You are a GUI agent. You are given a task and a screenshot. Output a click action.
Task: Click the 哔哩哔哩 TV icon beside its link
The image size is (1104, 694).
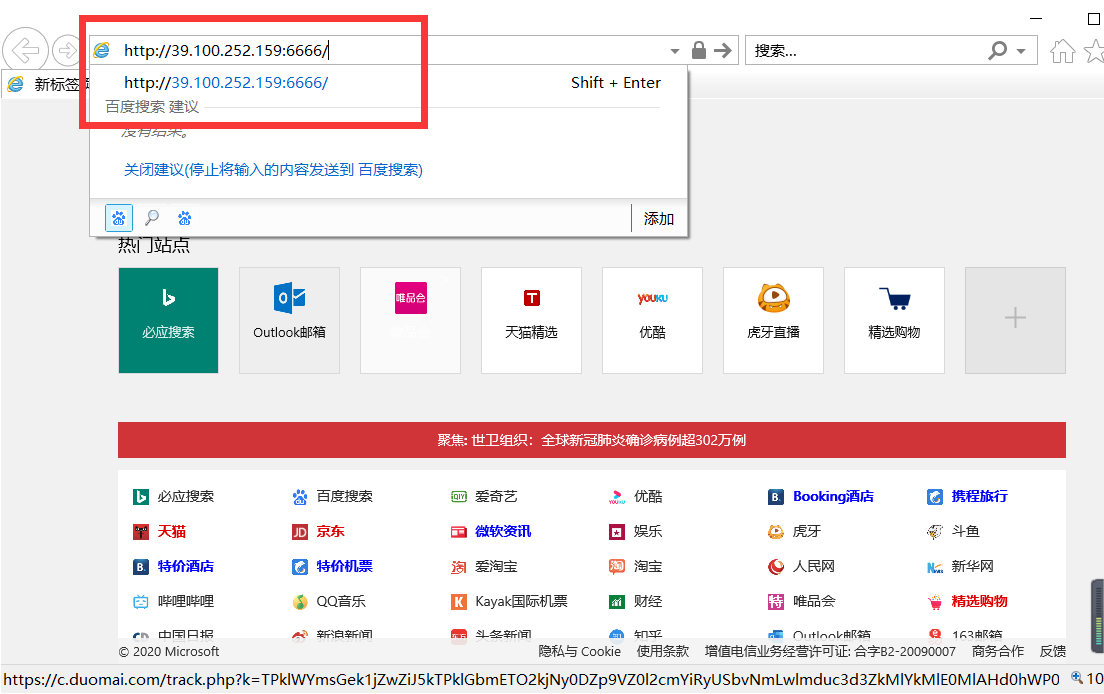coord(141,602)
